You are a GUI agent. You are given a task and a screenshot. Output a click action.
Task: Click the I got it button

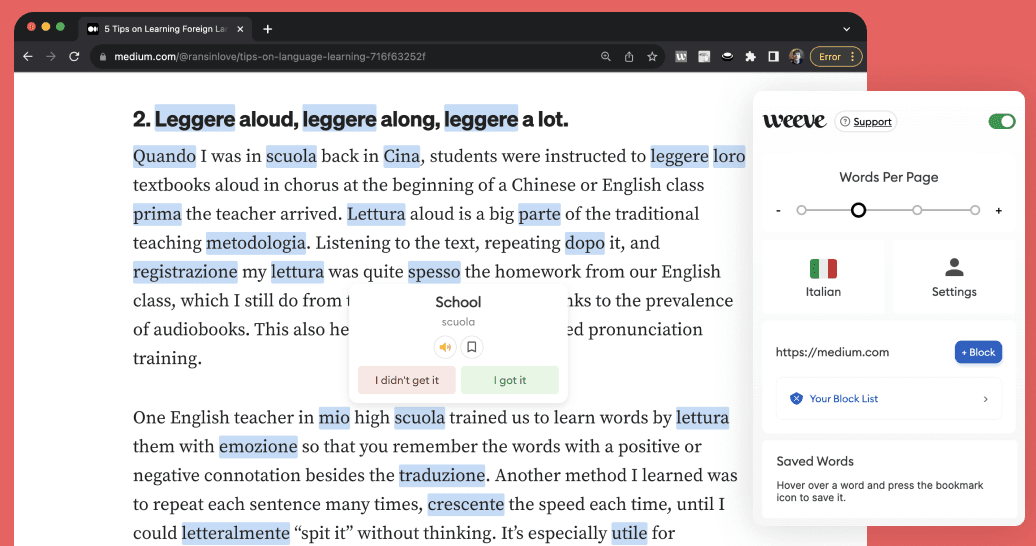pyautogui.click(x=509, y=380)
